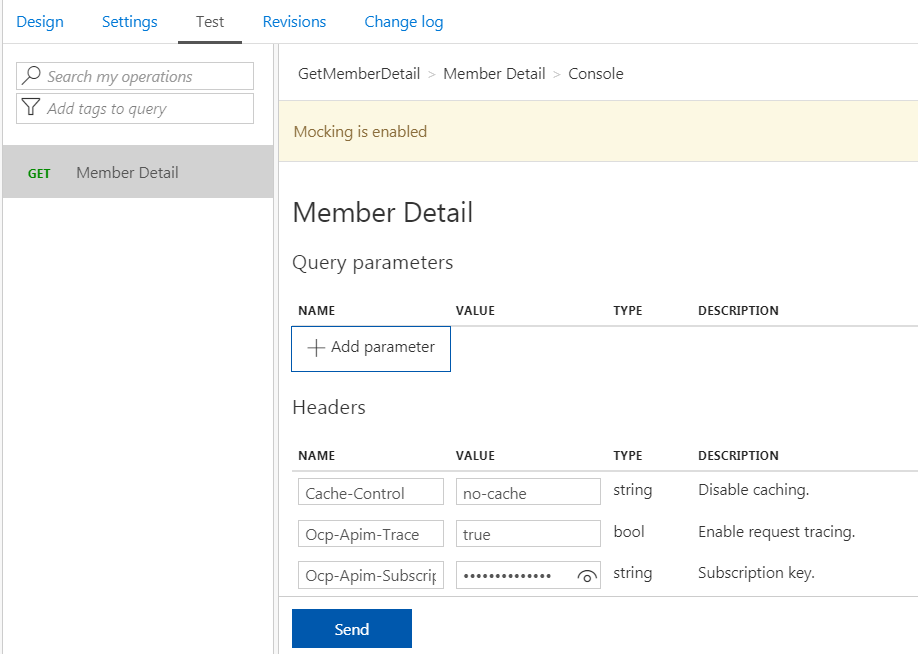Select the Test tab
The height and width of the screenshot is (654, 918).
pos(210,22)
